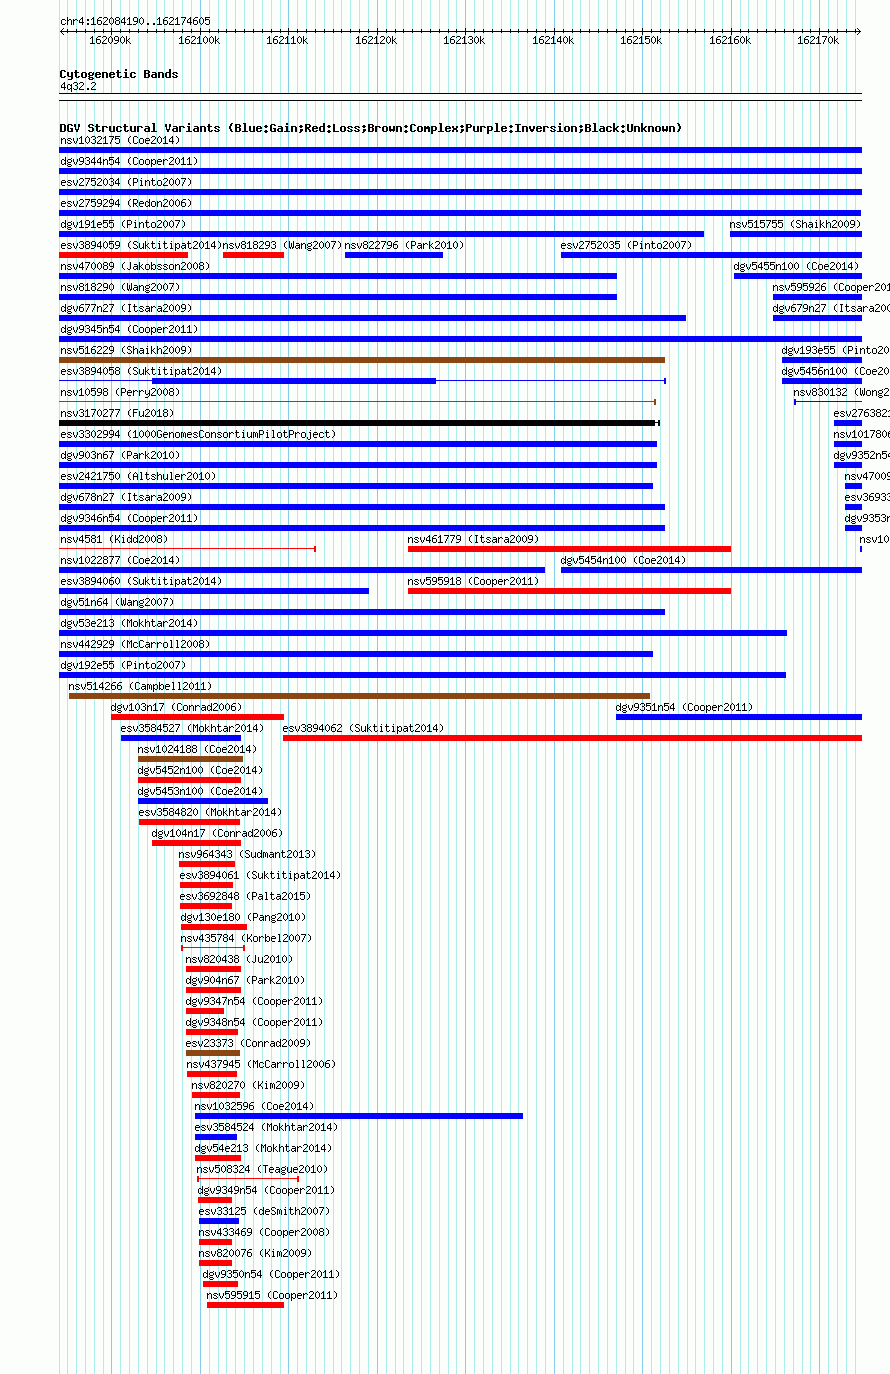The width and height of the screenshot is (890, 1374).
Task: Click the Cytogenetic Bands track title
Action: 119,74
